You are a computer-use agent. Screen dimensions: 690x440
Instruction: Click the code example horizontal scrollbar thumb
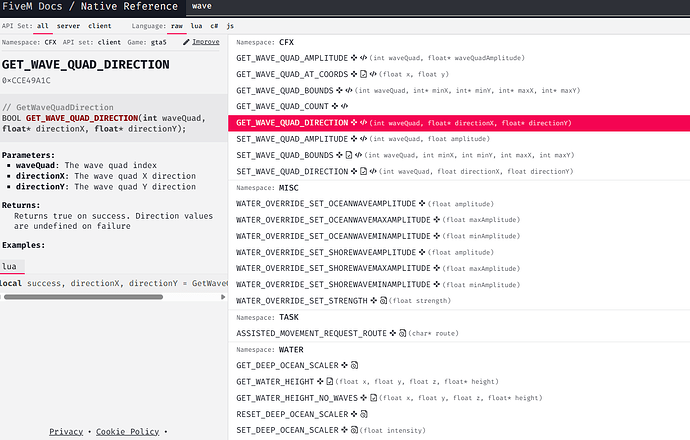(83, 297)
